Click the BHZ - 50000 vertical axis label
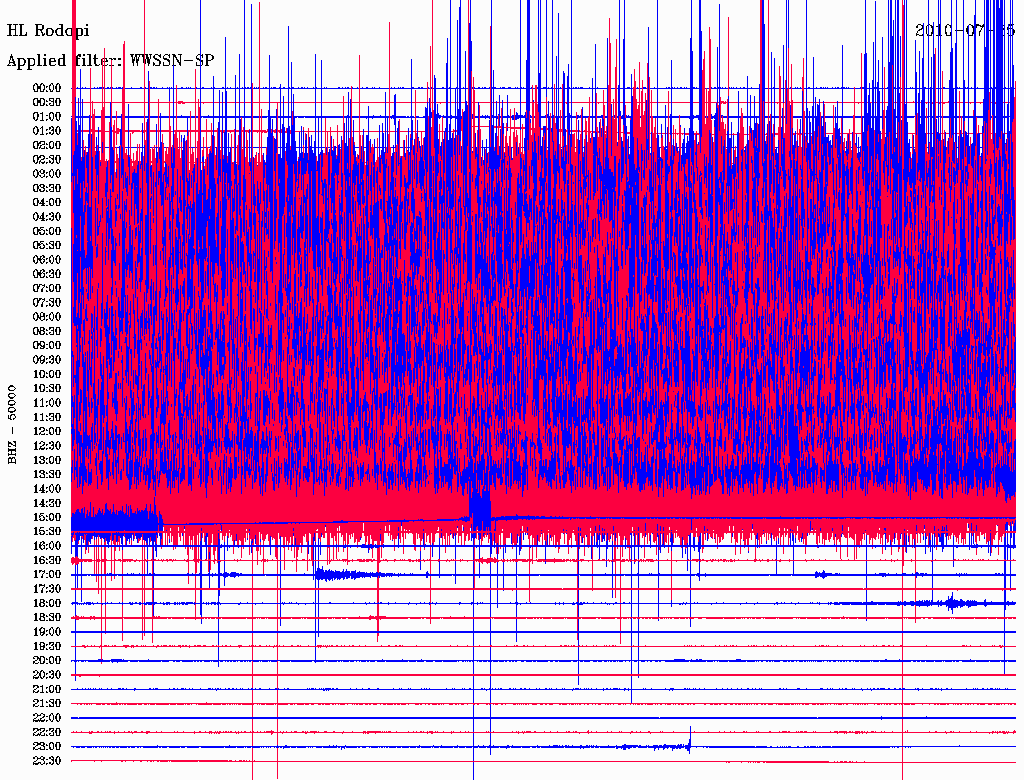 [13, 423]
